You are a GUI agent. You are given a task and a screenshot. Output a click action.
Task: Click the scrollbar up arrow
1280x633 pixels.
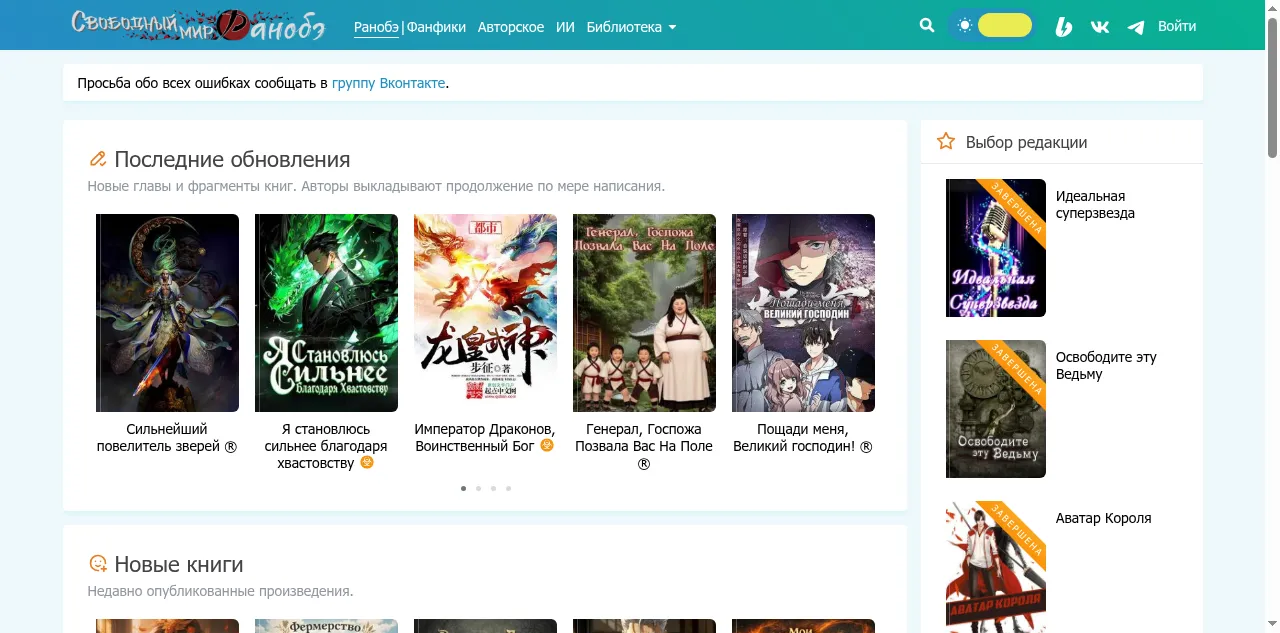click(x=1272, y=7)
